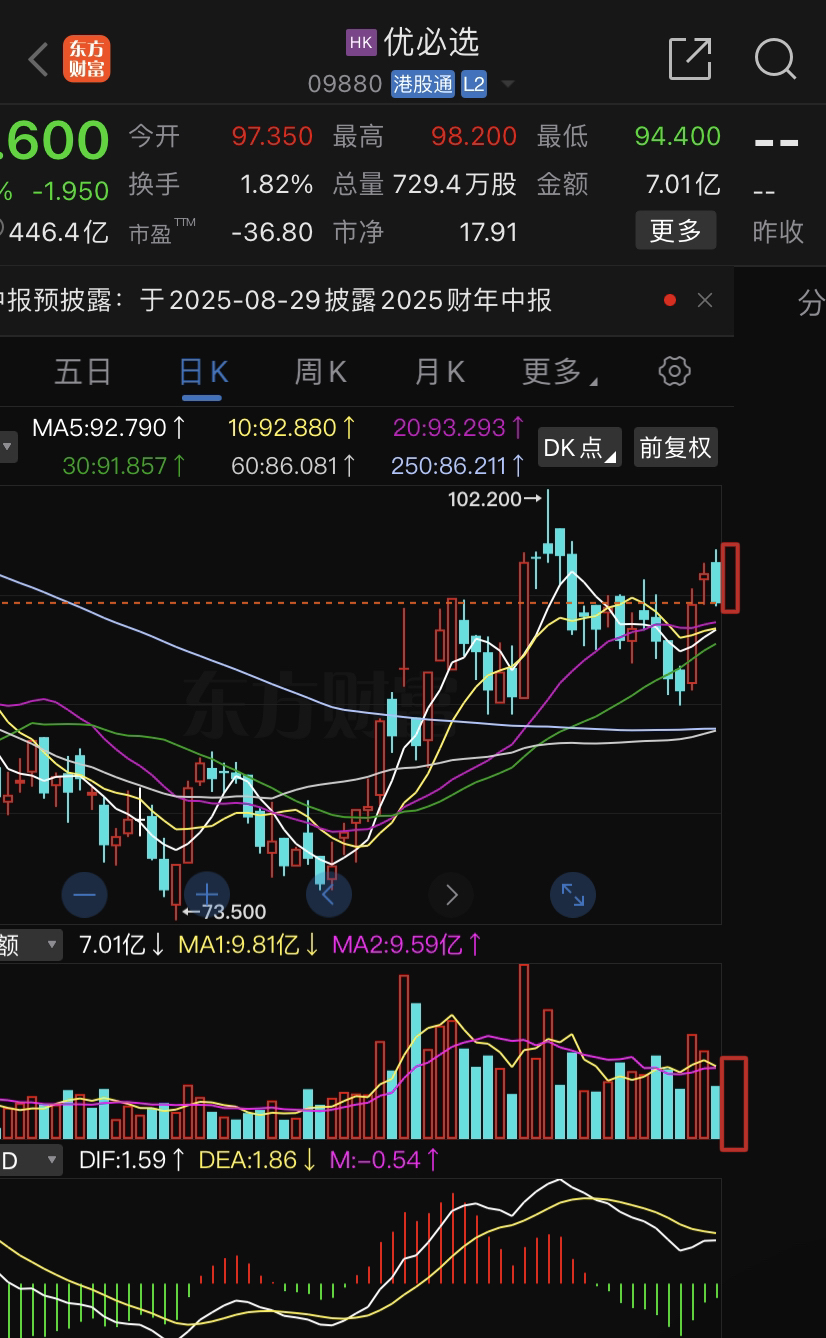Tap MACD DEA:1.86 label
The height and width of the screenshot is (1338, 826).
tap(259, 1160)
